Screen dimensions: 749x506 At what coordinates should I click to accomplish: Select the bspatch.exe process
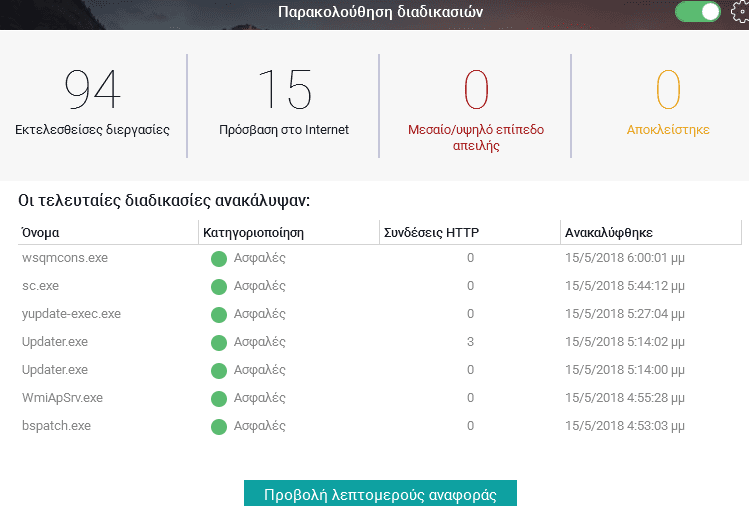(380, 426)
